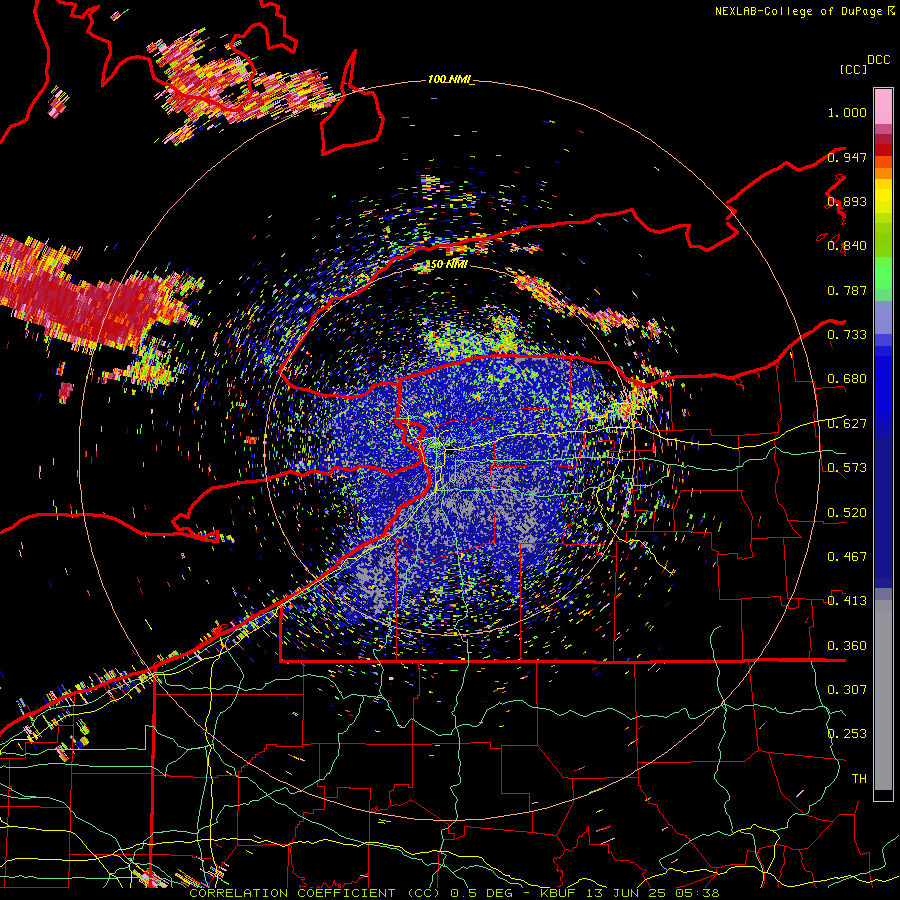Viewport: 900px width, 900px height.
Task: Click the CORRELATION COEFFICIENT caption text
Action: click(292, 893)
